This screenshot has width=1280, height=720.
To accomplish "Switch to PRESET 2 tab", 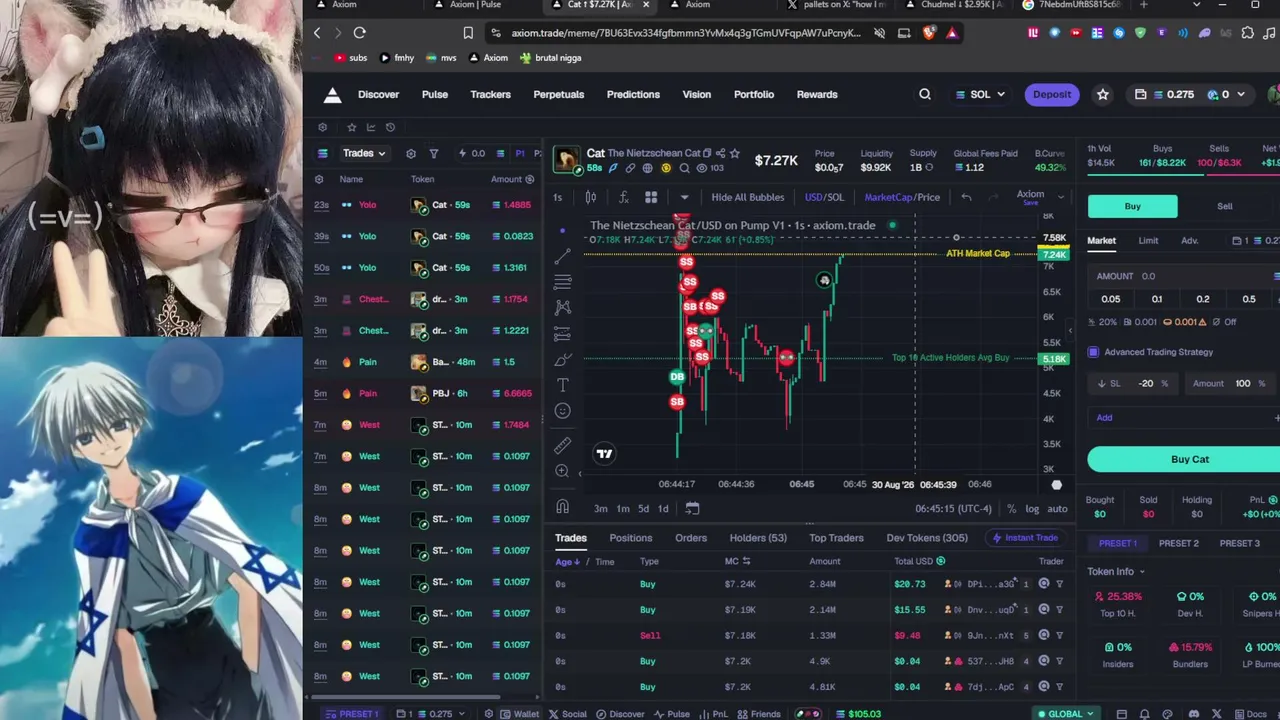I will pyautogui.click(x=1179, y=544).
